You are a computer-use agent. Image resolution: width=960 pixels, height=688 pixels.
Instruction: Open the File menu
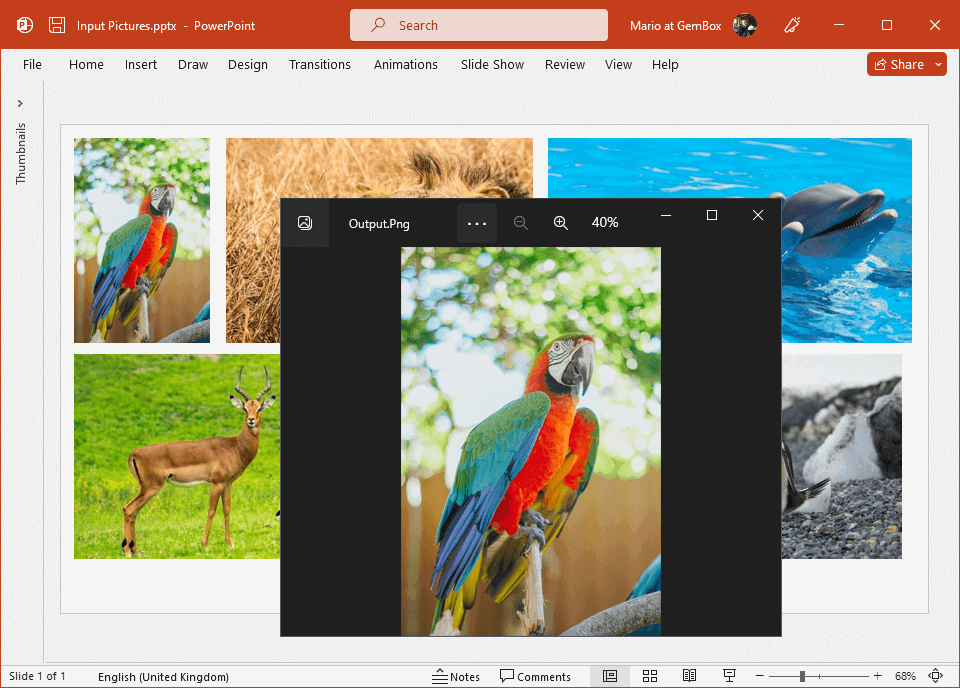[32, 64]
